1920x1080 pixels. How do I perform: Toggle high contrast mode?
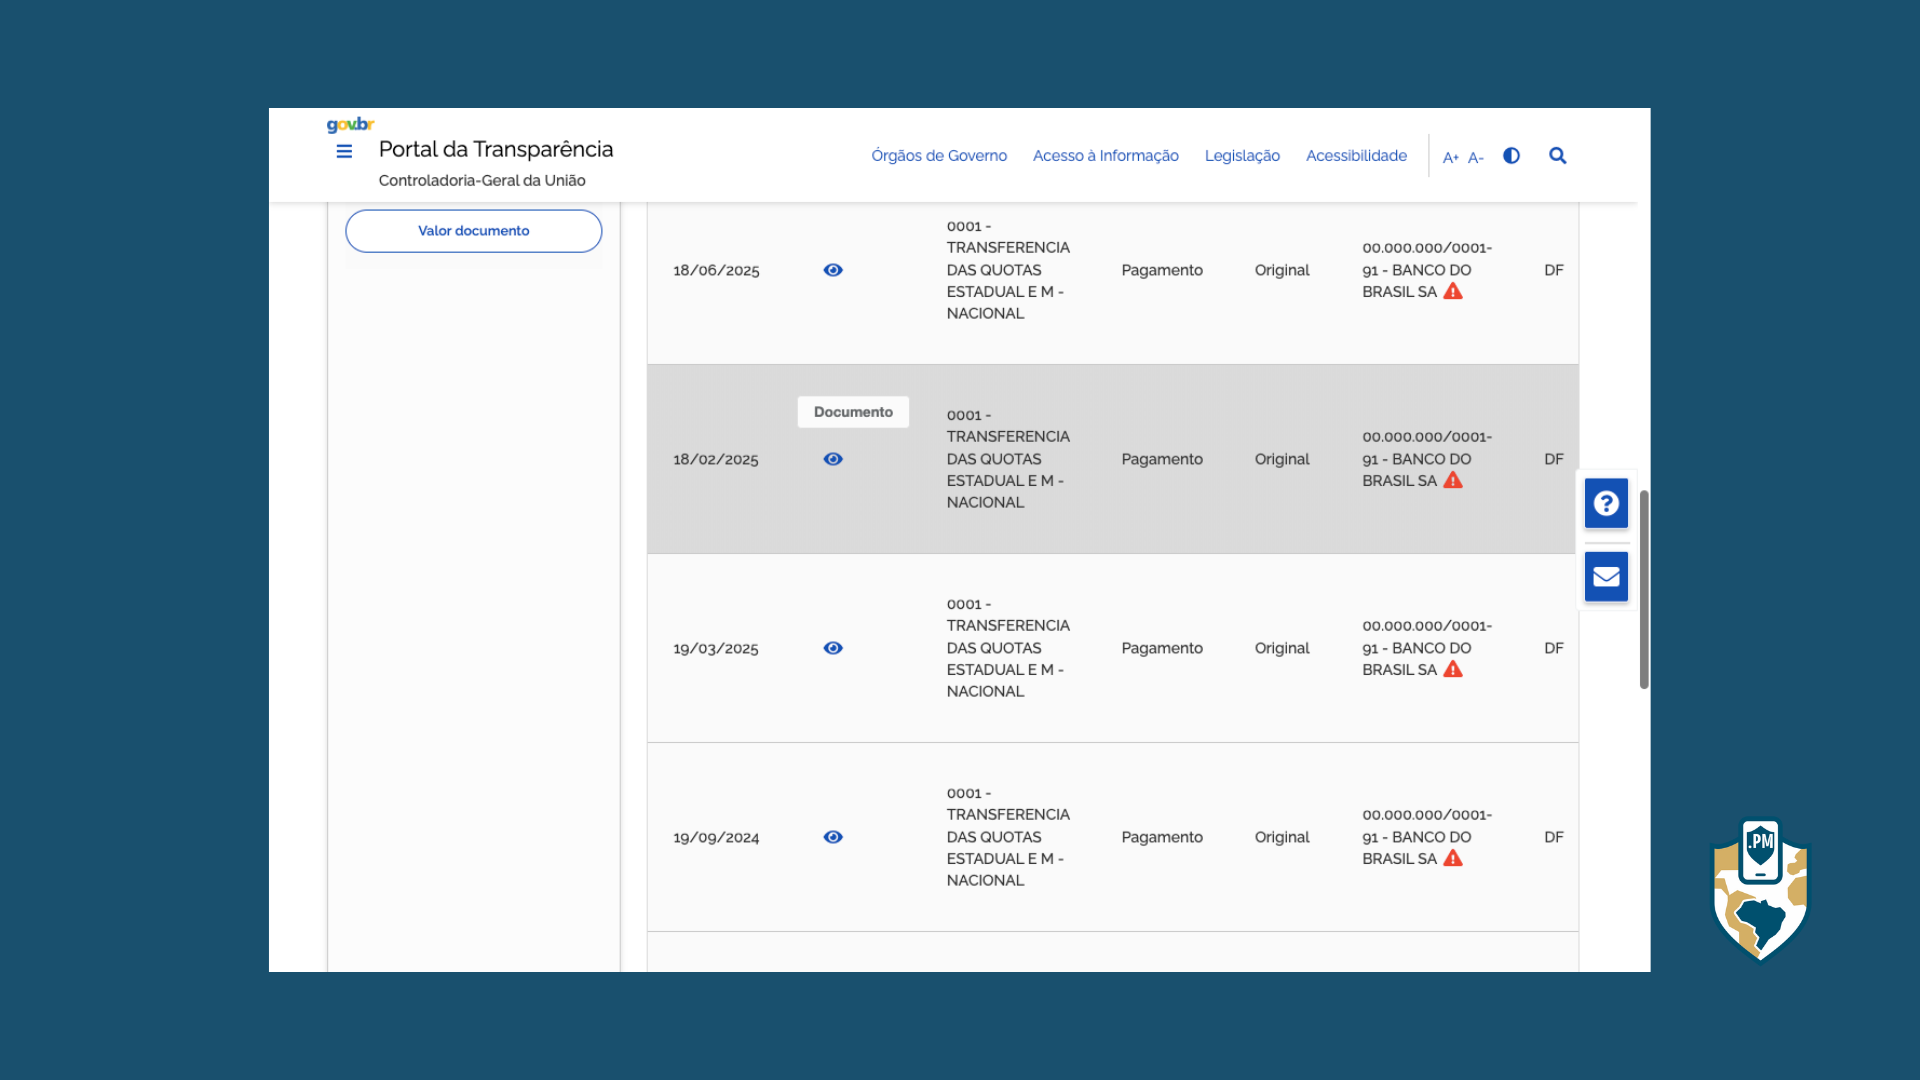[x=1511, y=156]
